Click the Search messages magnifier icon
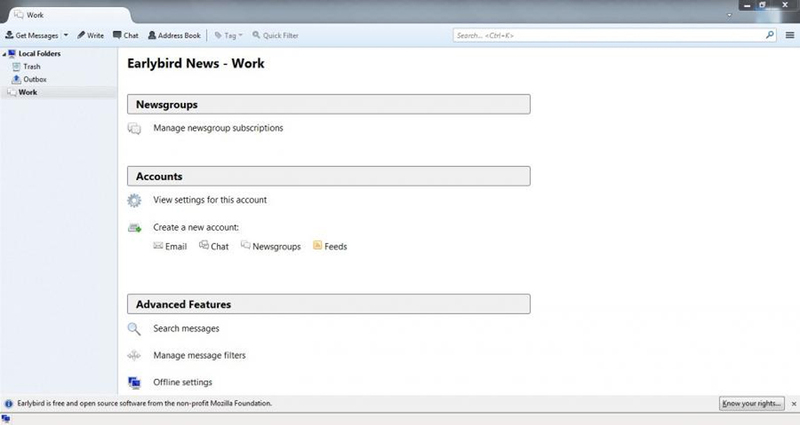800x425 pixels. 134,329
